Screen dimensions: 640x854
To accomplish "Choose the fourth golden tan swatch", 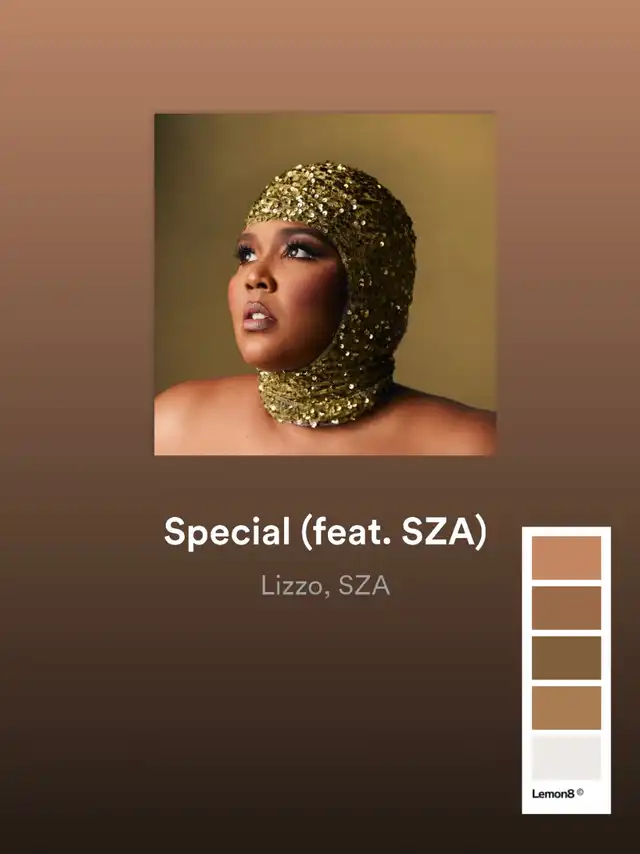I will pyautogui.click(x=566, y=708).
